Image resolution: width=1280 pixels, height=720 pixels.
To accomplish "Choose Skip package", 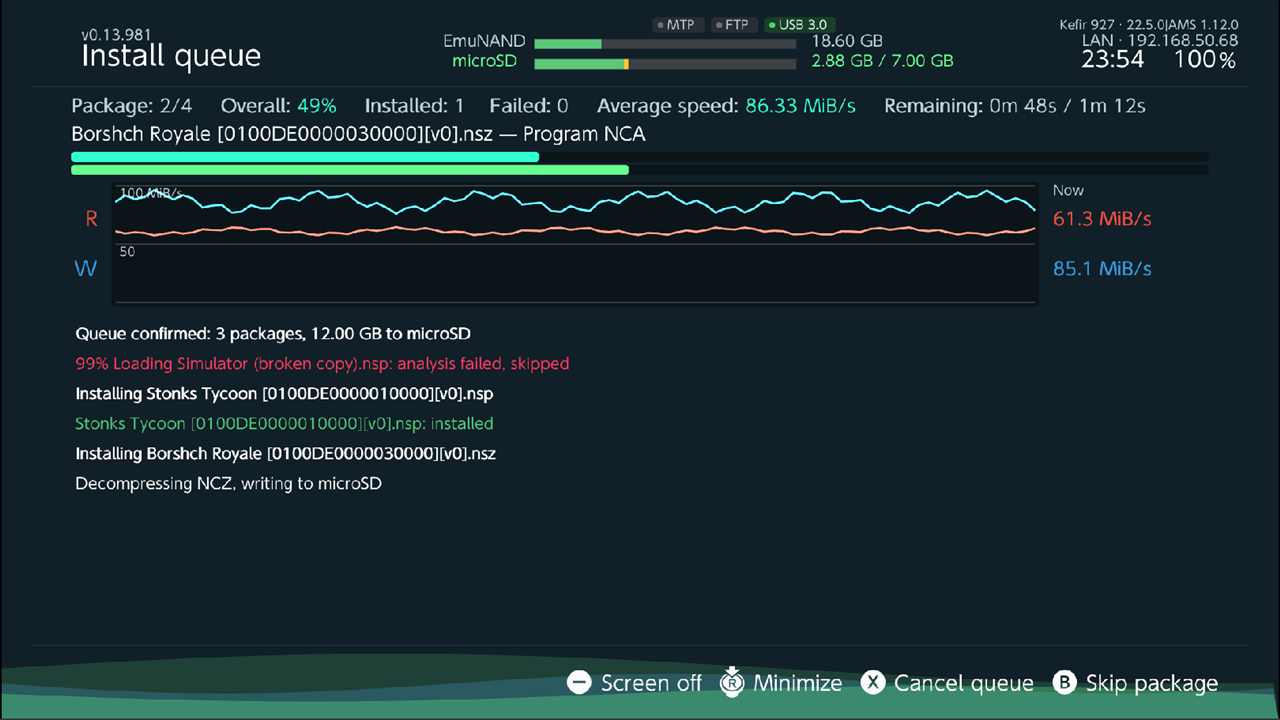I will coord(1152,683).
